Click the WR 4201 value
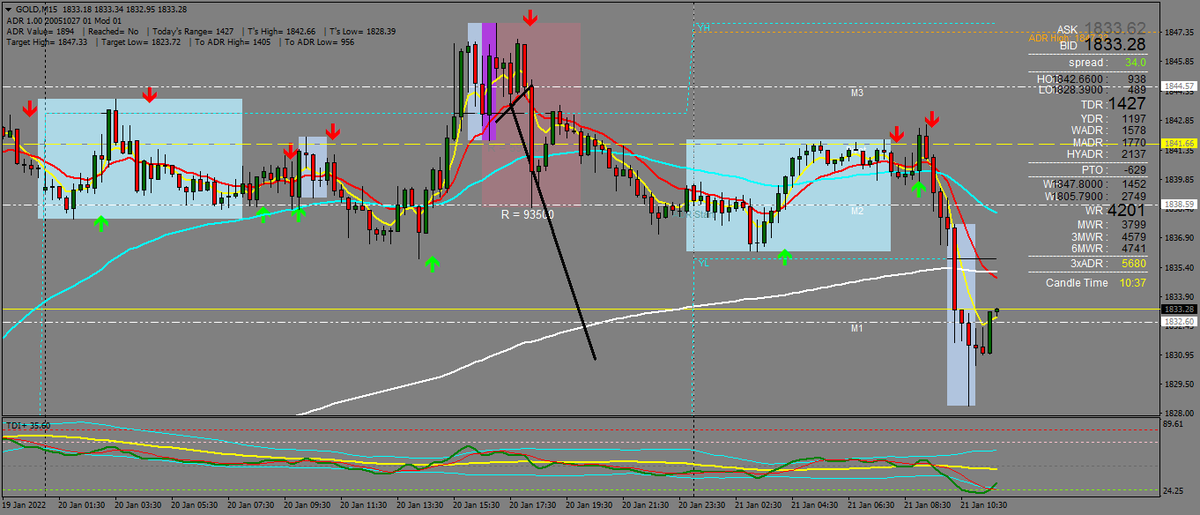Image resolution: width=1200 pixels, height=515 pixels. (1127, 211)
